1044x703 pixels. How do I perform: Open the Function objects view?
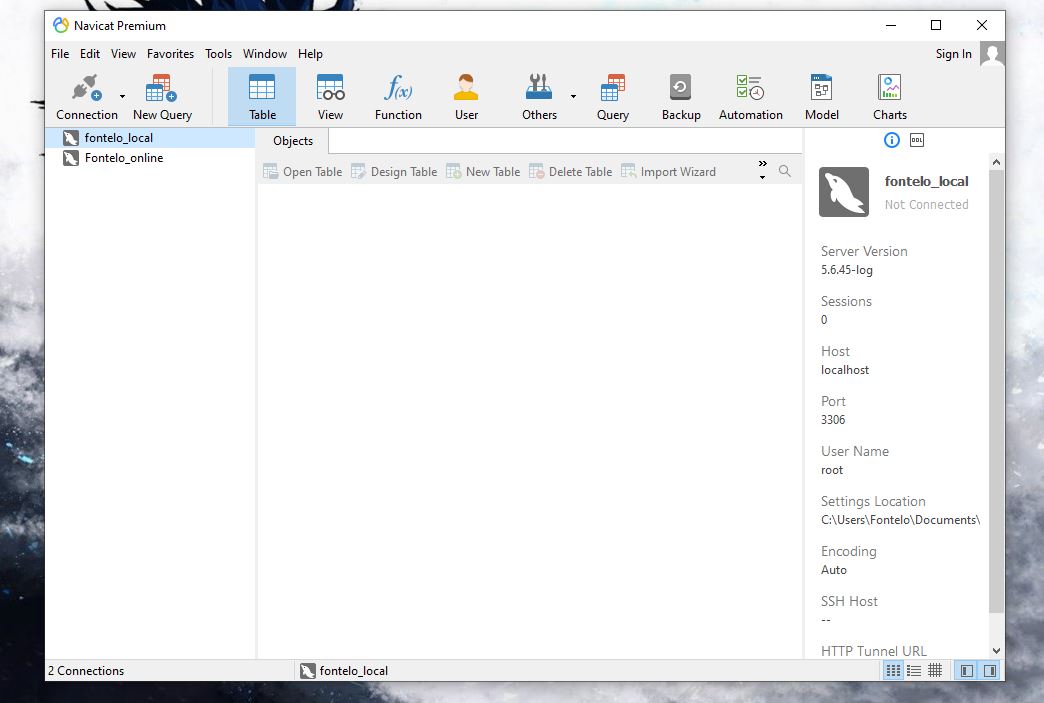(x=398, y=97)
